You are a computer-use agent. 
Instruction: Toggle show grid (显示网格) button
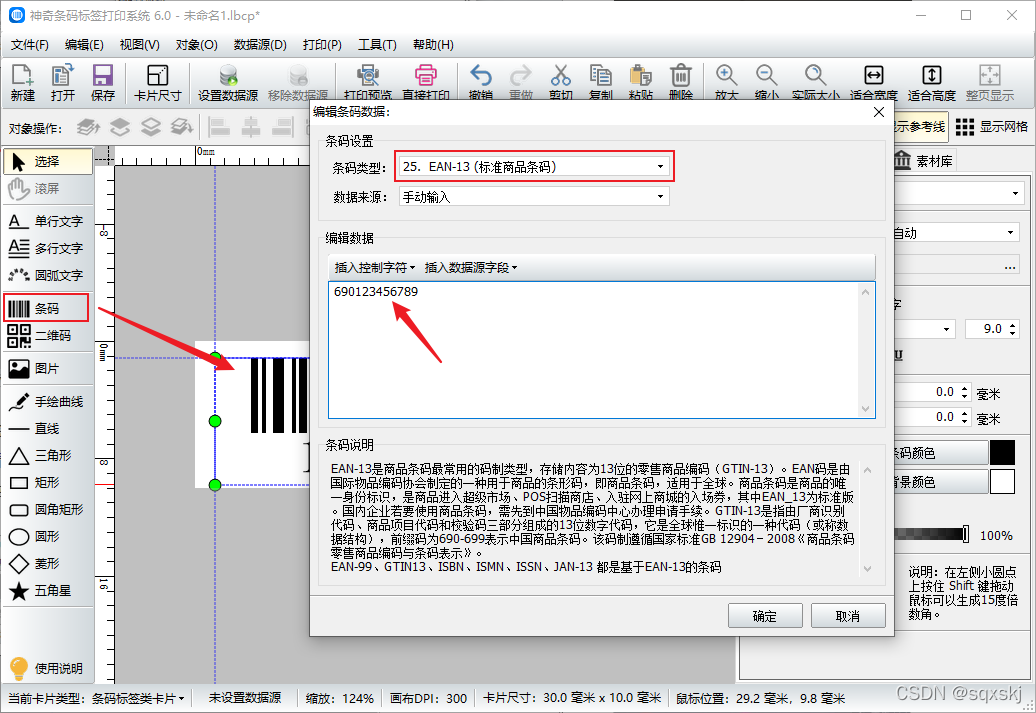(x=991, y=127)
